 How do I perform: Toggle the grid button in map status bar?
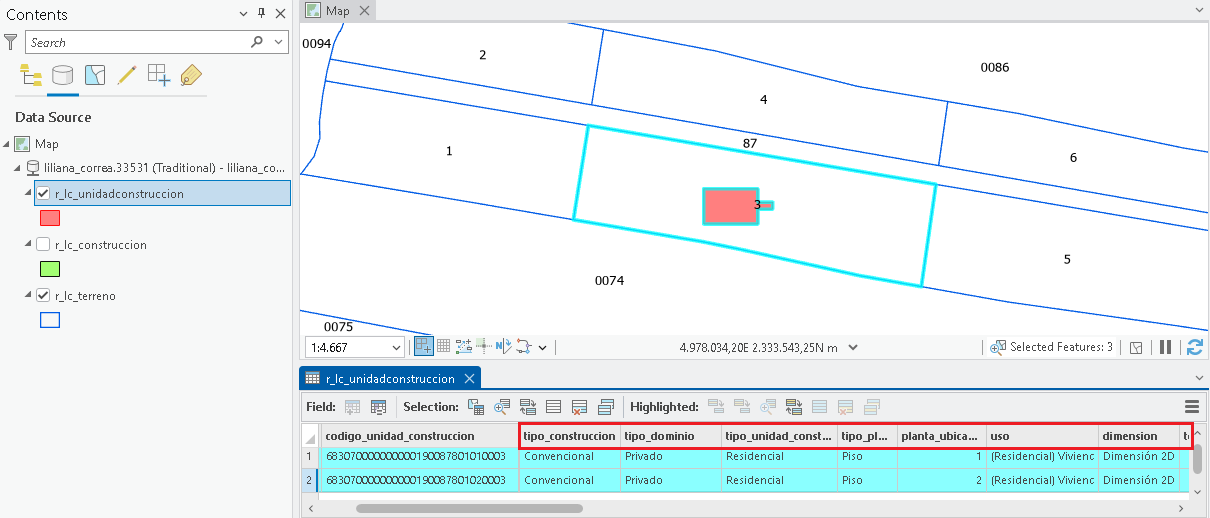[x=444, y=347]
